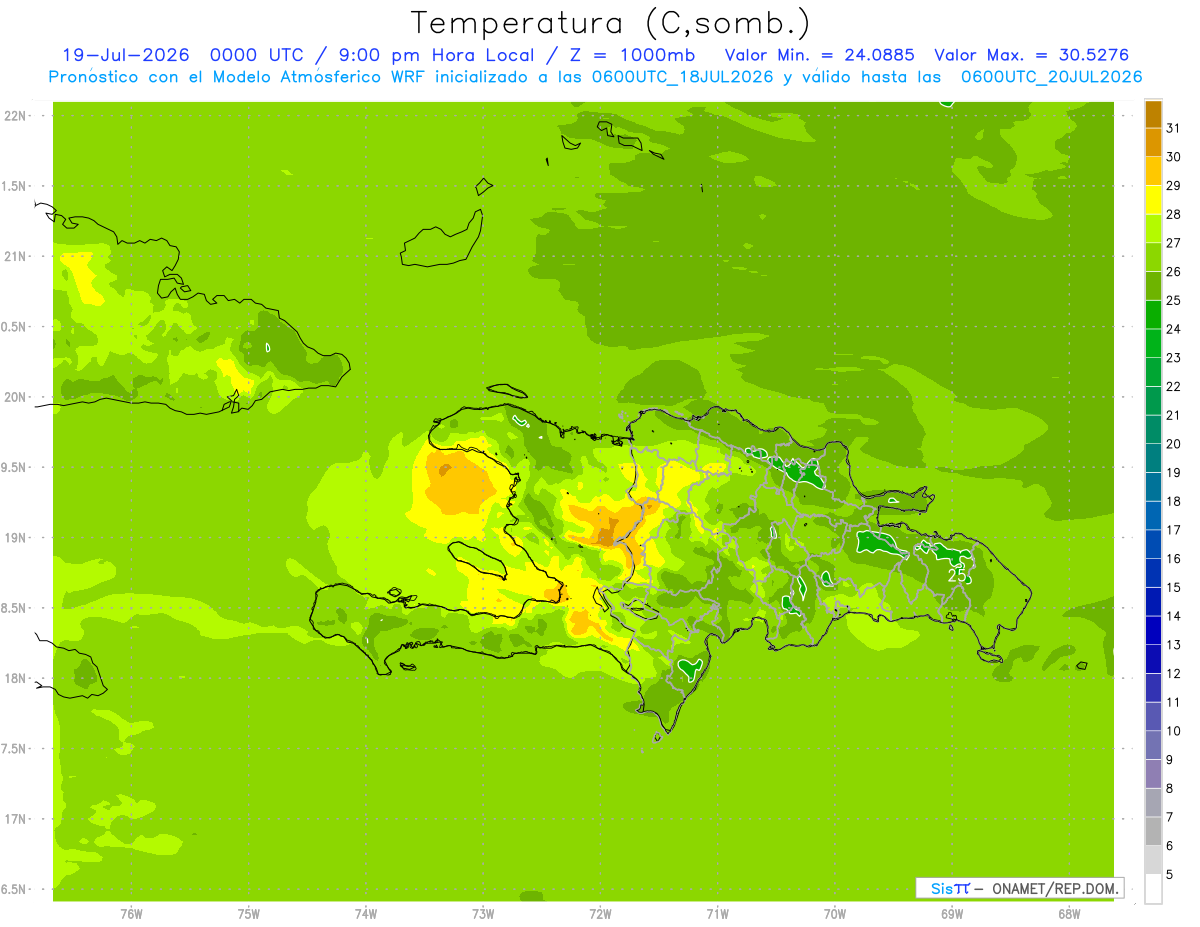The height and width of the screenshot is (927, 1200).
Task: Click the legend swatch between 12 and 13
Action: pyautogui.click(x=1153, y=659)
